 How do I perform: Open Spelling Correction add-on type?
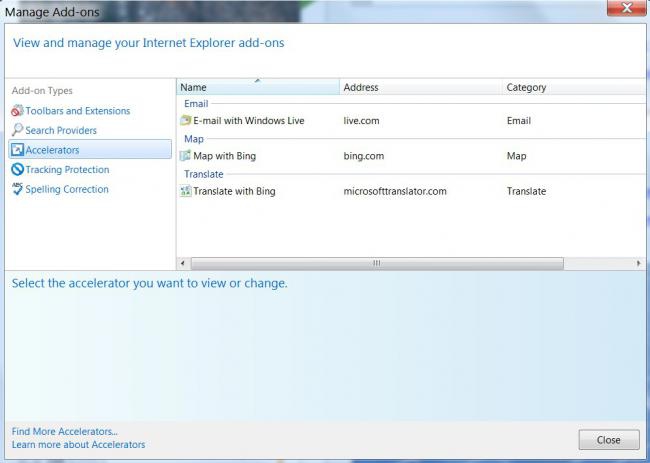[x=67, y=189]
